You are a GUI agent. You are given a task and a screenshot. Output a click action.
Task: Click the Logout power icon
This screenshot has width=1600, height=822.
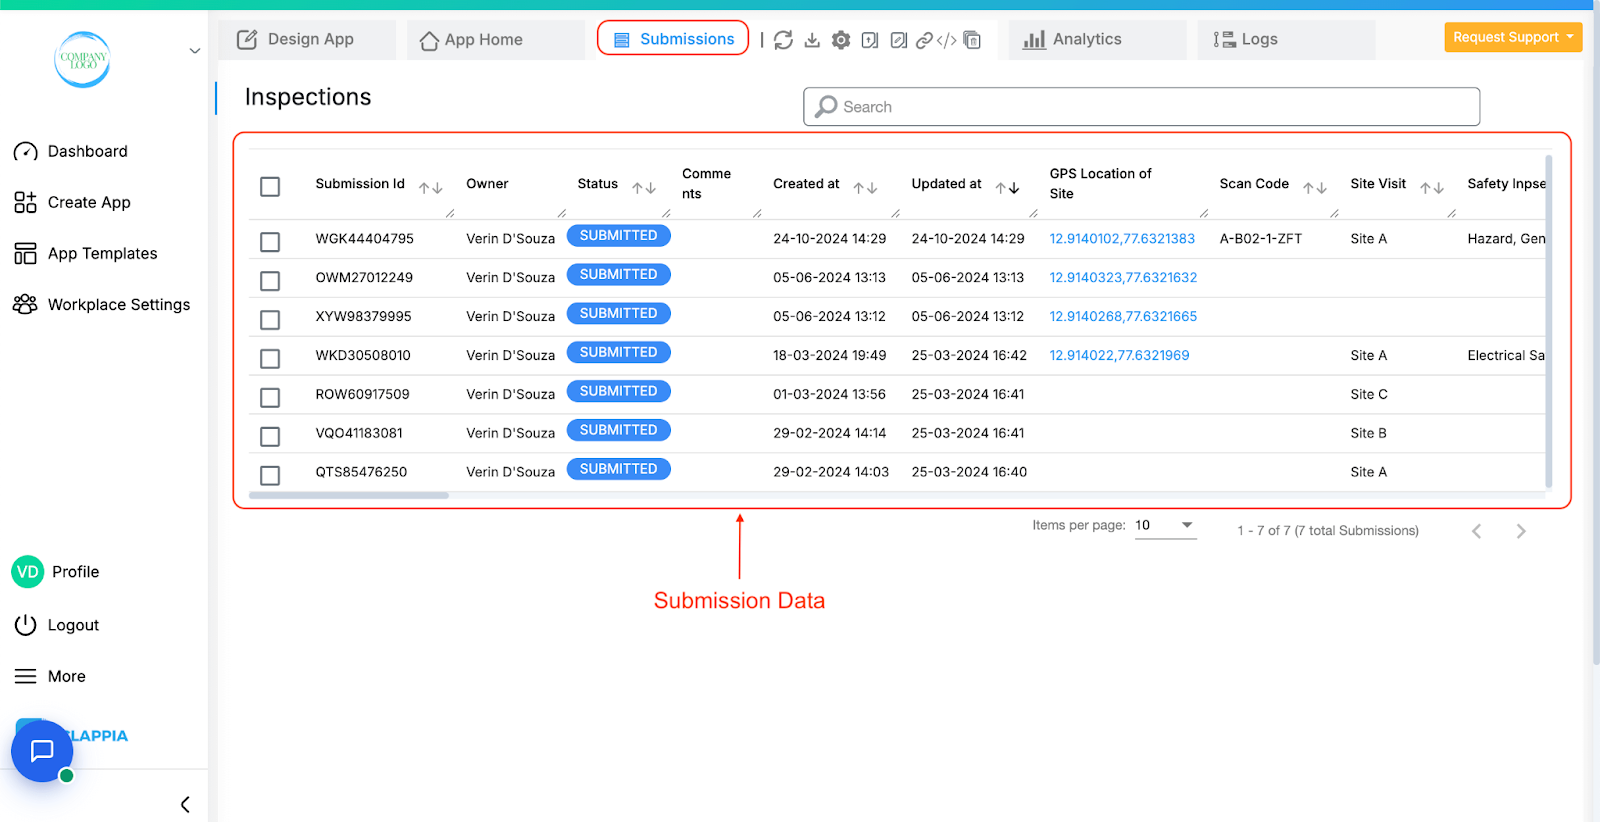(x=25, y=625)
